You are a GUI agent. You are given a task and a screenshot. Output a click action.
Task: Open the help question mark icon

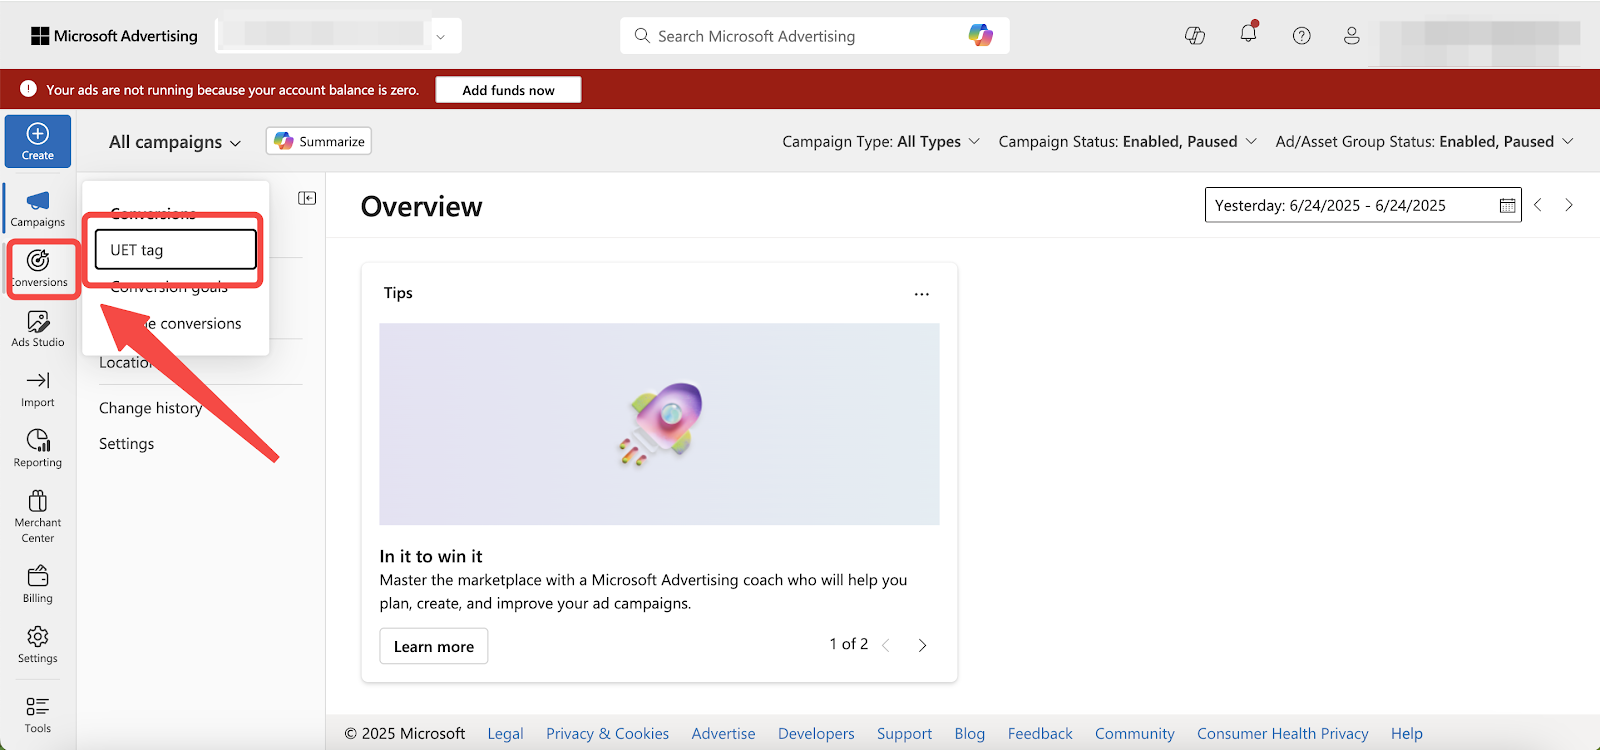tap(1301, 36)
